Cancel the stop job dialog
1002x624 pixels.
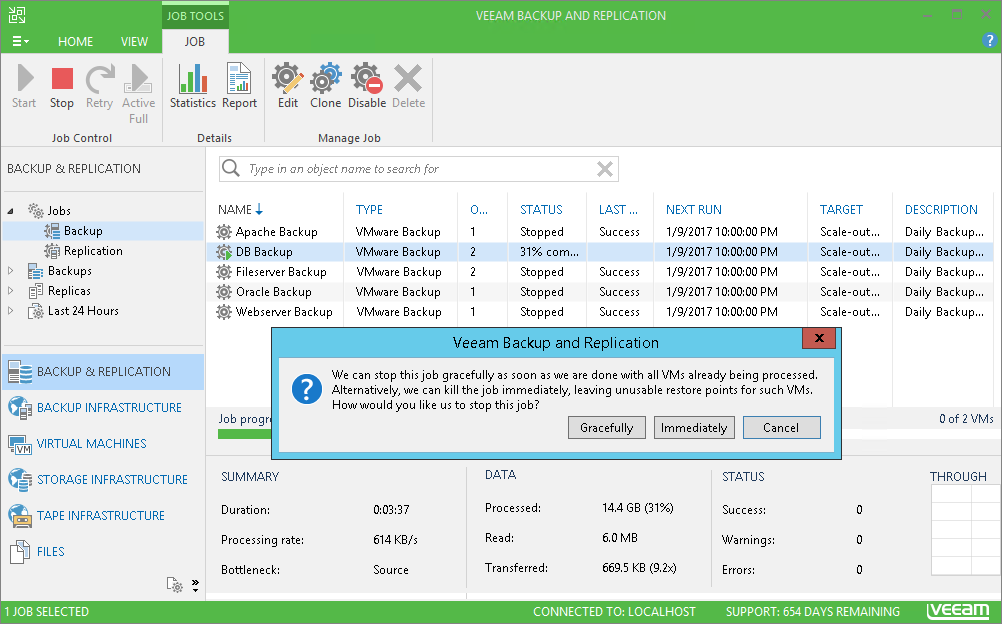coord(782,428)
